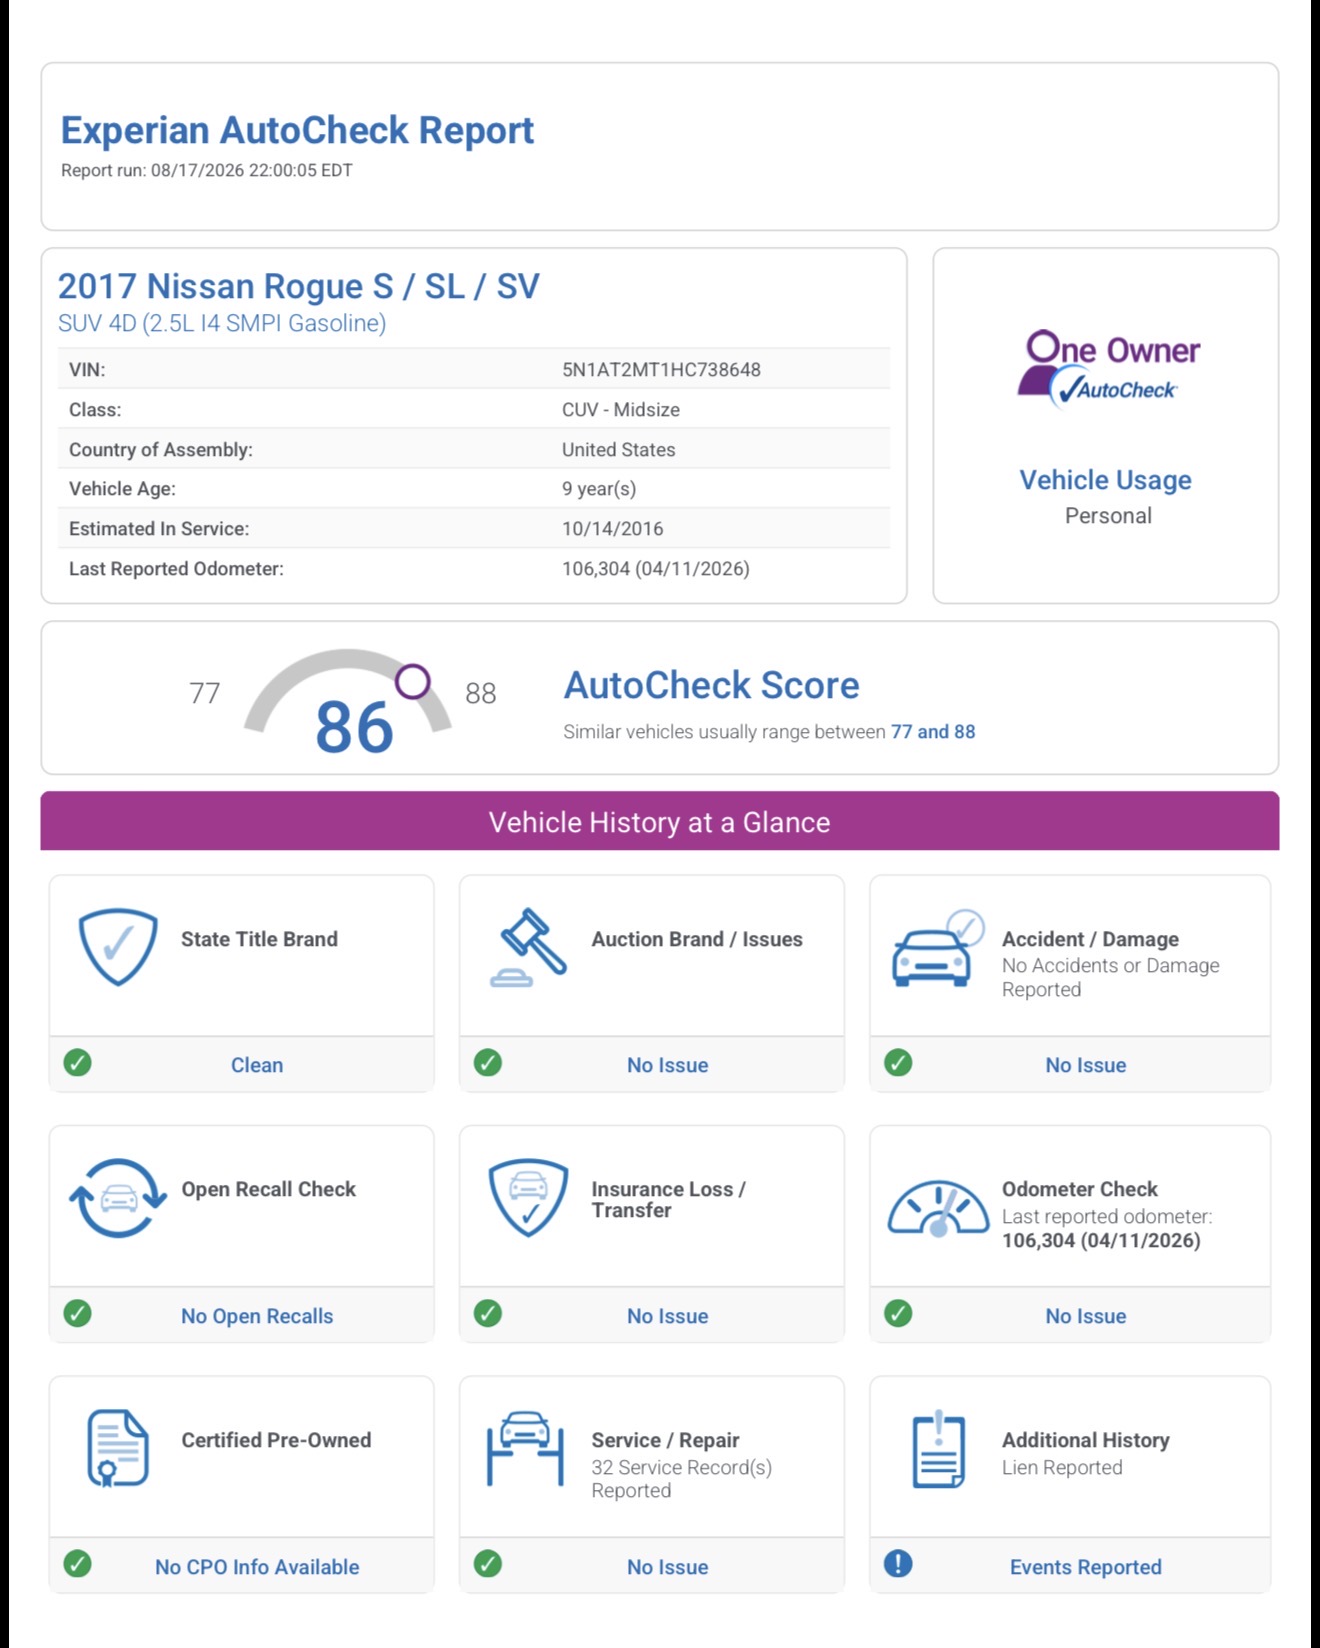Click the Service / Repair car lift icon
The image size is (1320, 1648).
(526, 1448)
